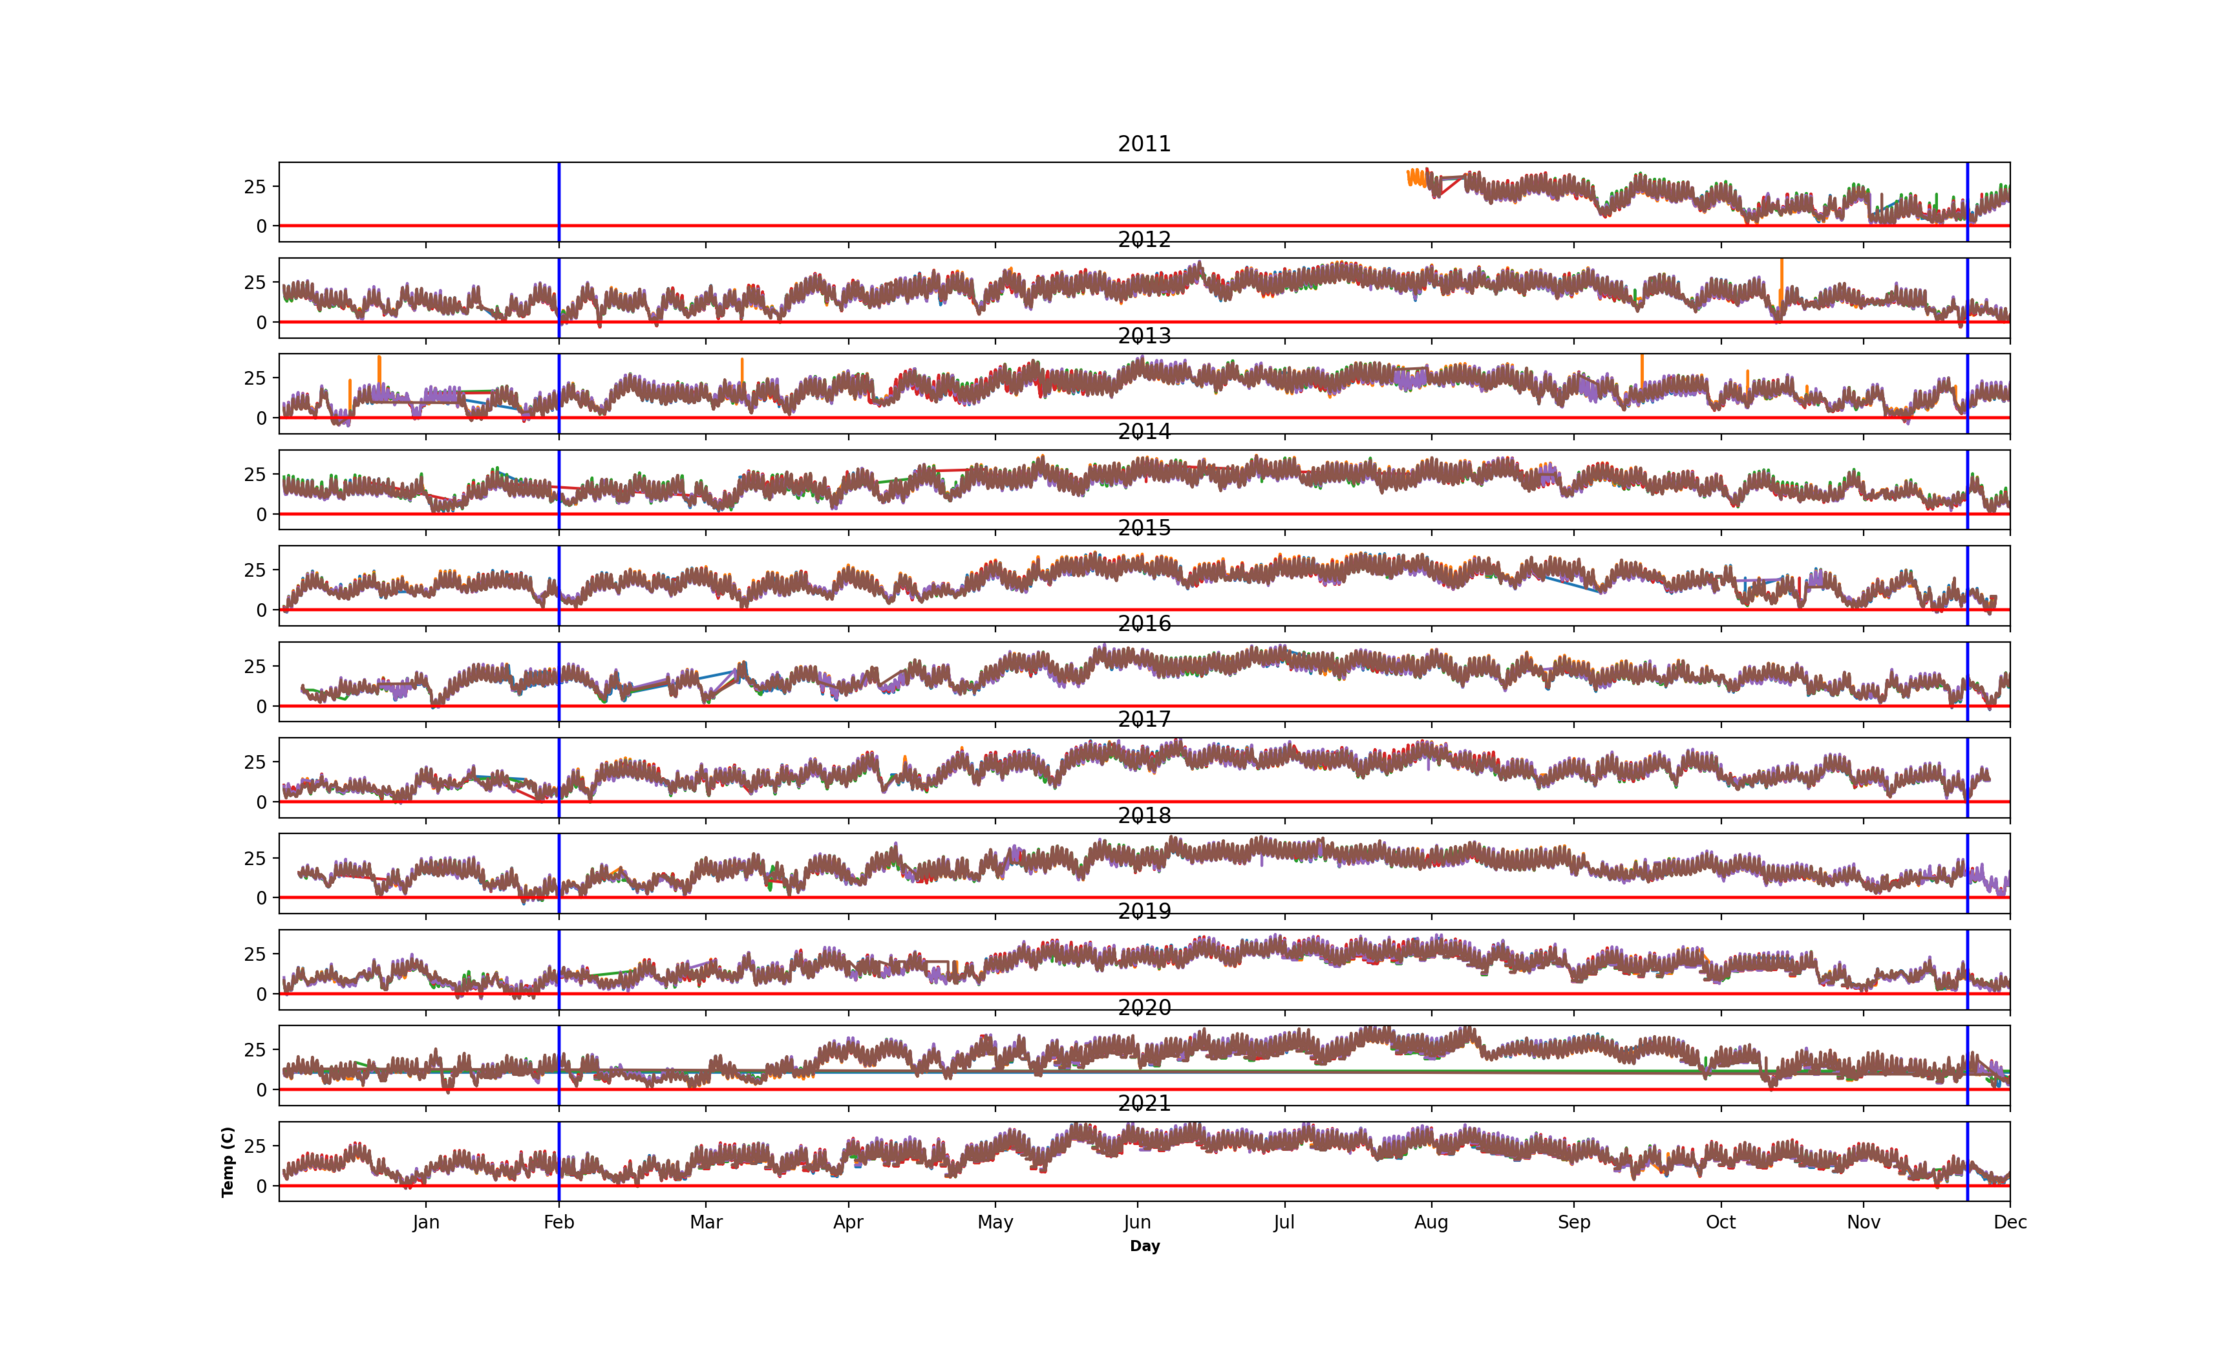This screenshot has width=2234, height=1350.
Task: Click the Jan x-axis tick label
Action: 426,1222
